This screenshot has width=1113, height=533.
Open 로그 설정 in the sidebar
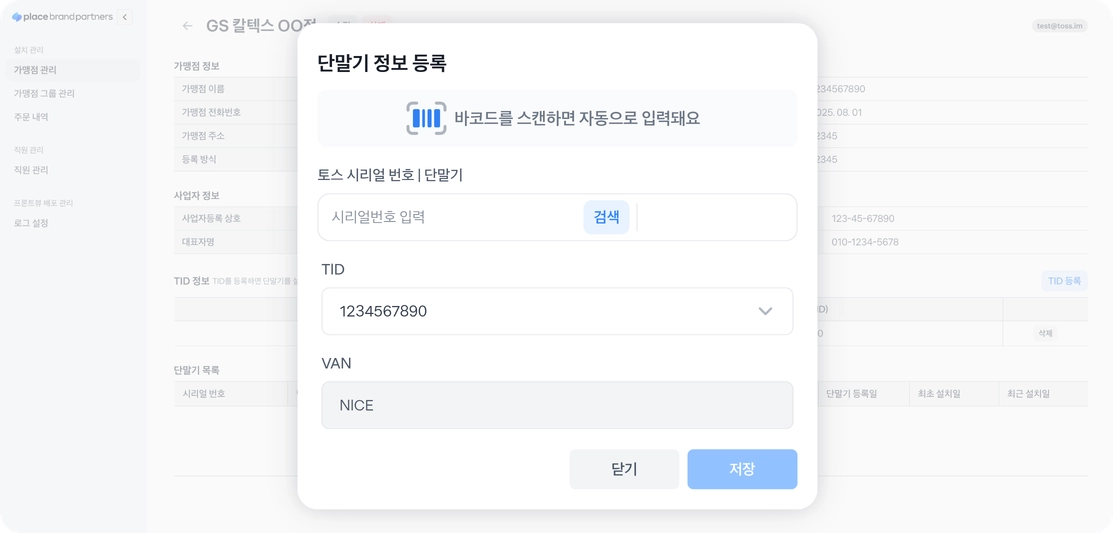click(x=31, y=223)
